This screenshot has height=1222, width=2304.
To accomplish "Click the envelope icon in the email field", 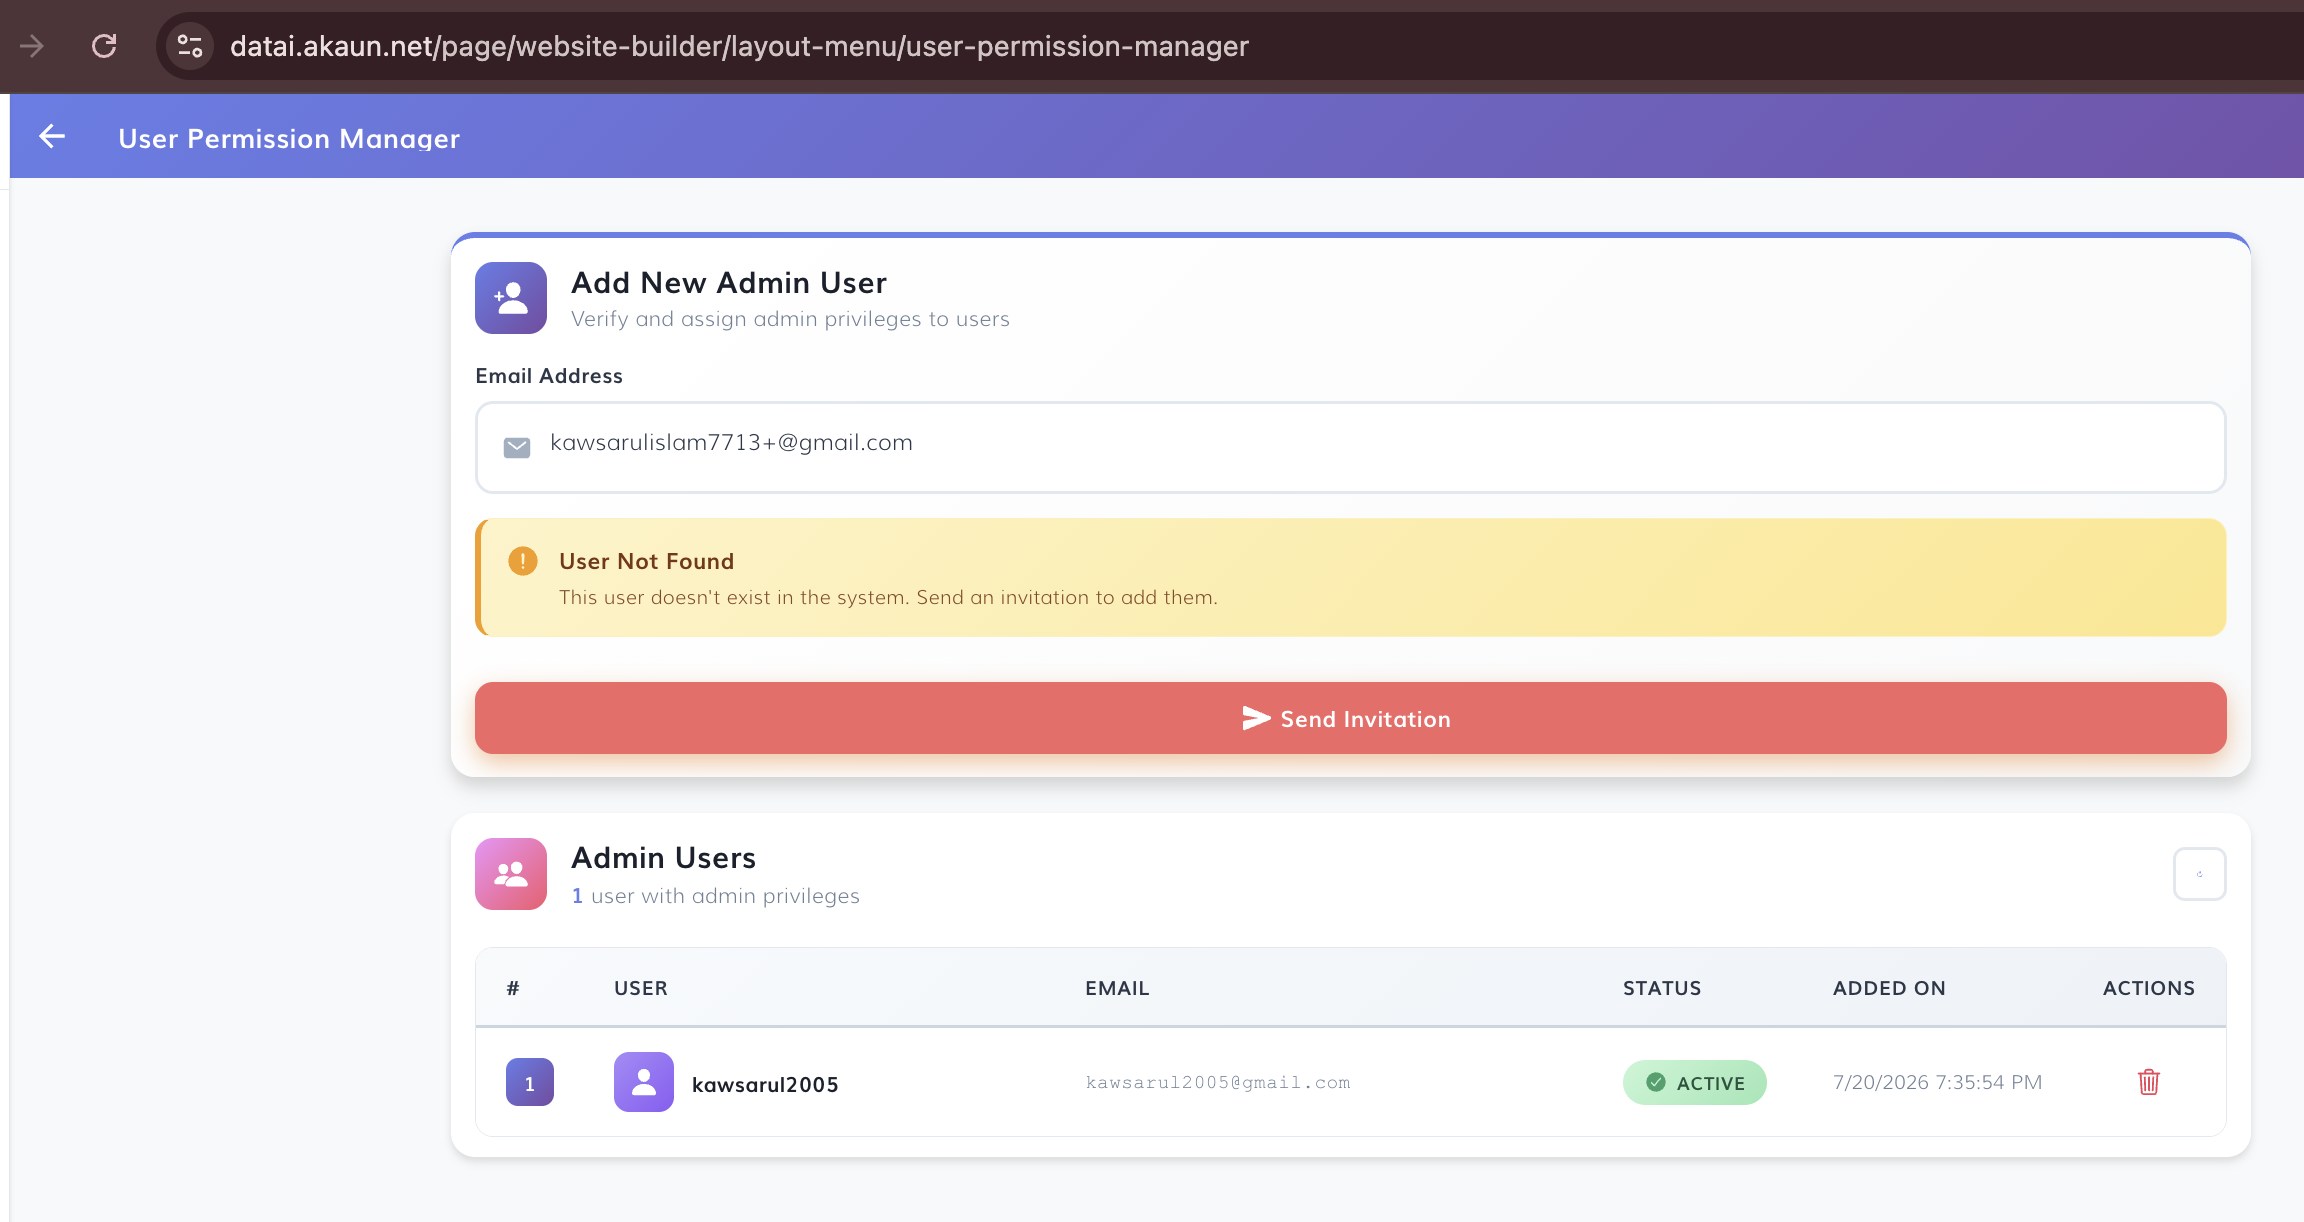I will coord(517,447).
